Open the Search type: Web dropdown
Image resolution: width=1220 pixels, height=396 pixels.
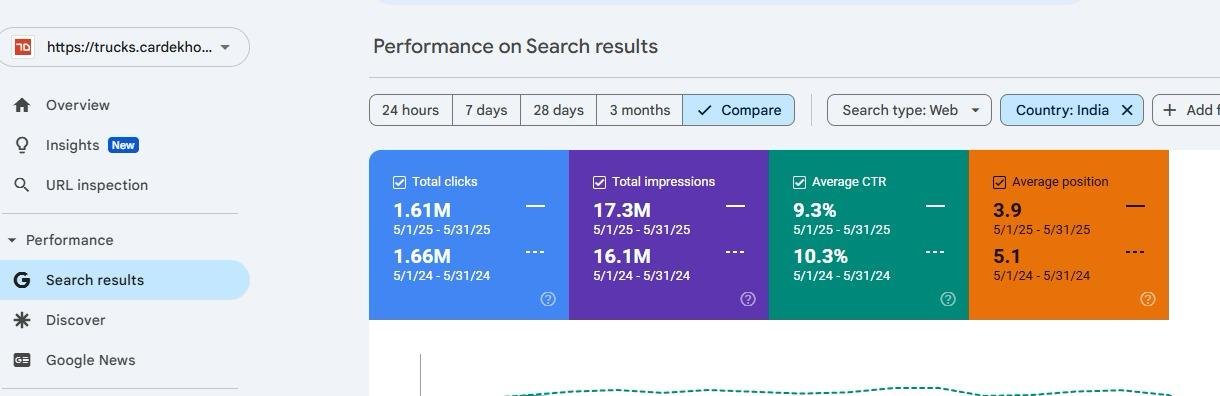(909, 110)
